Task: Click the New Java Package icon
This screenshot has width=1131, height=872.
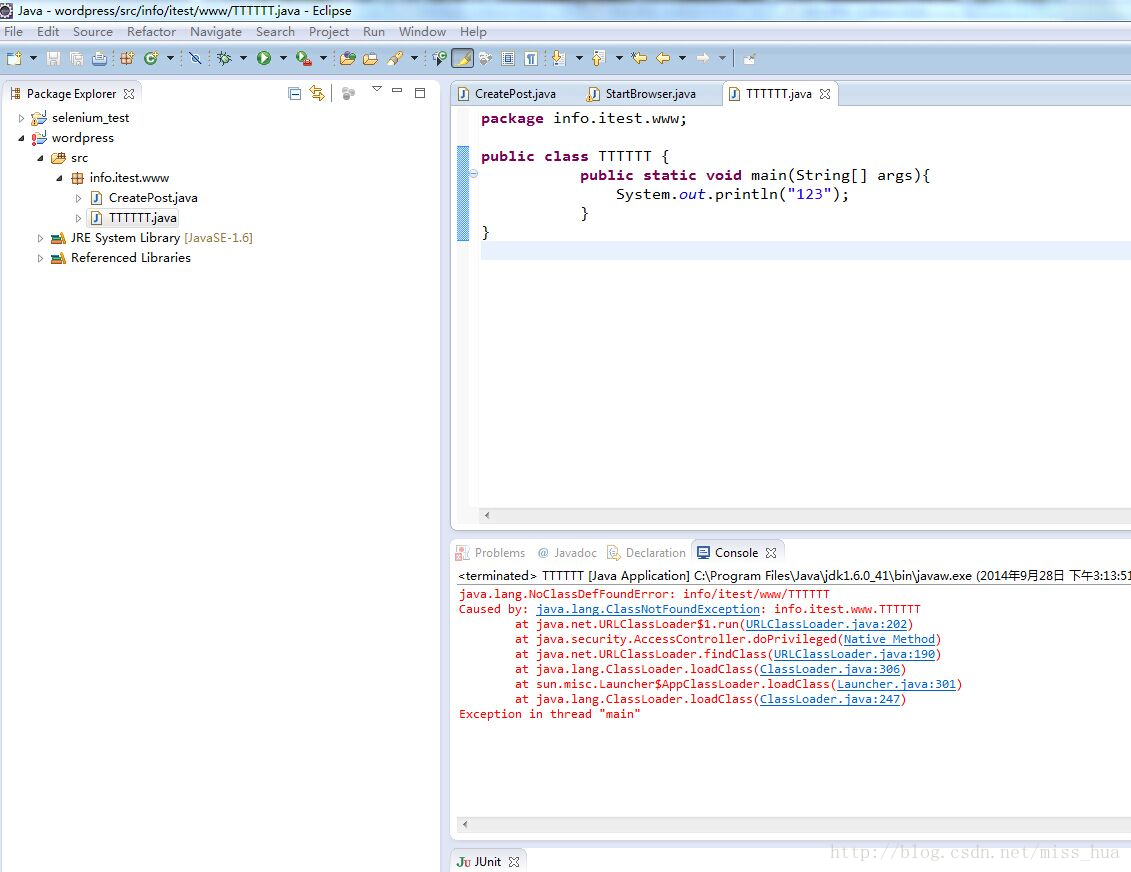Action: pyautogui.click(x=127, y=58)
